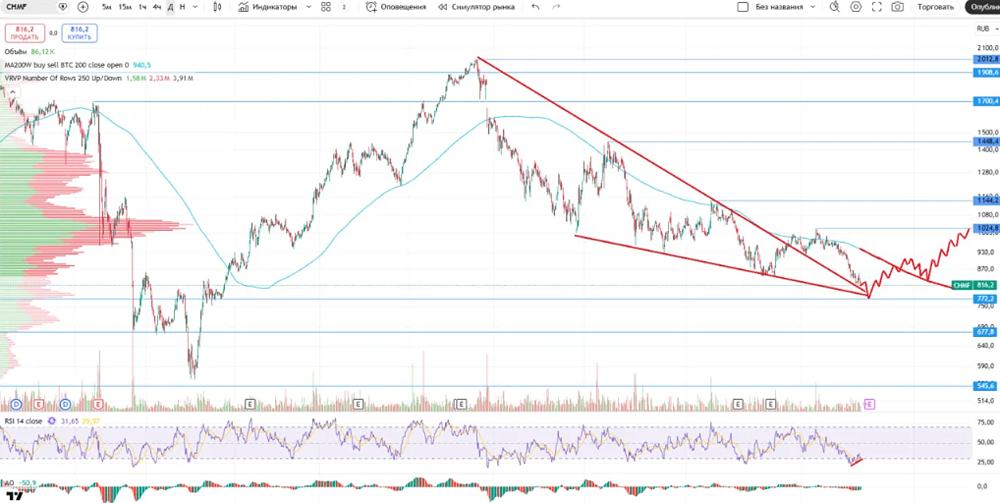The height and width of the screenshot is (503, 1000).
Task: Expand the timeframe list chevron
Action: [x=195, y=7]
